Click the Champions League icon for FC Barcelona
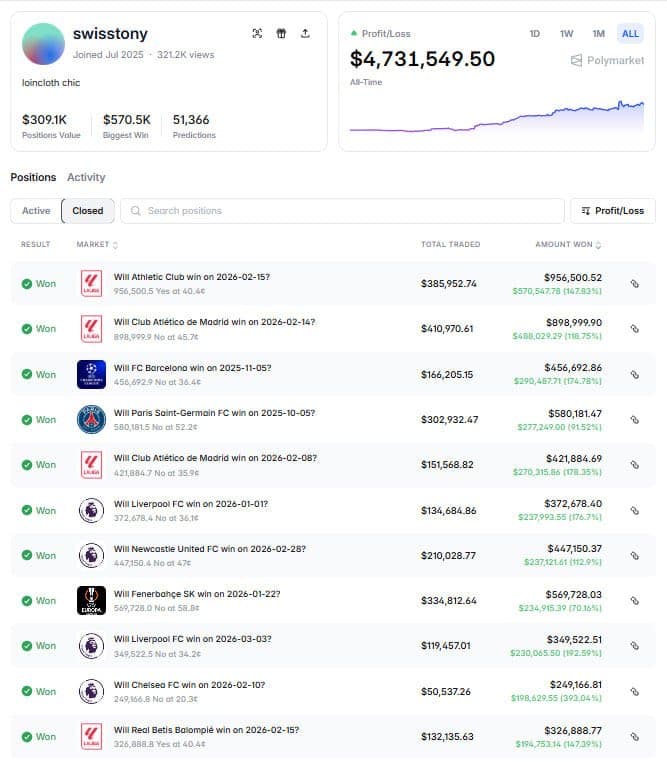Viewport: 667px width, 762px height. click(x=91, y=374)
